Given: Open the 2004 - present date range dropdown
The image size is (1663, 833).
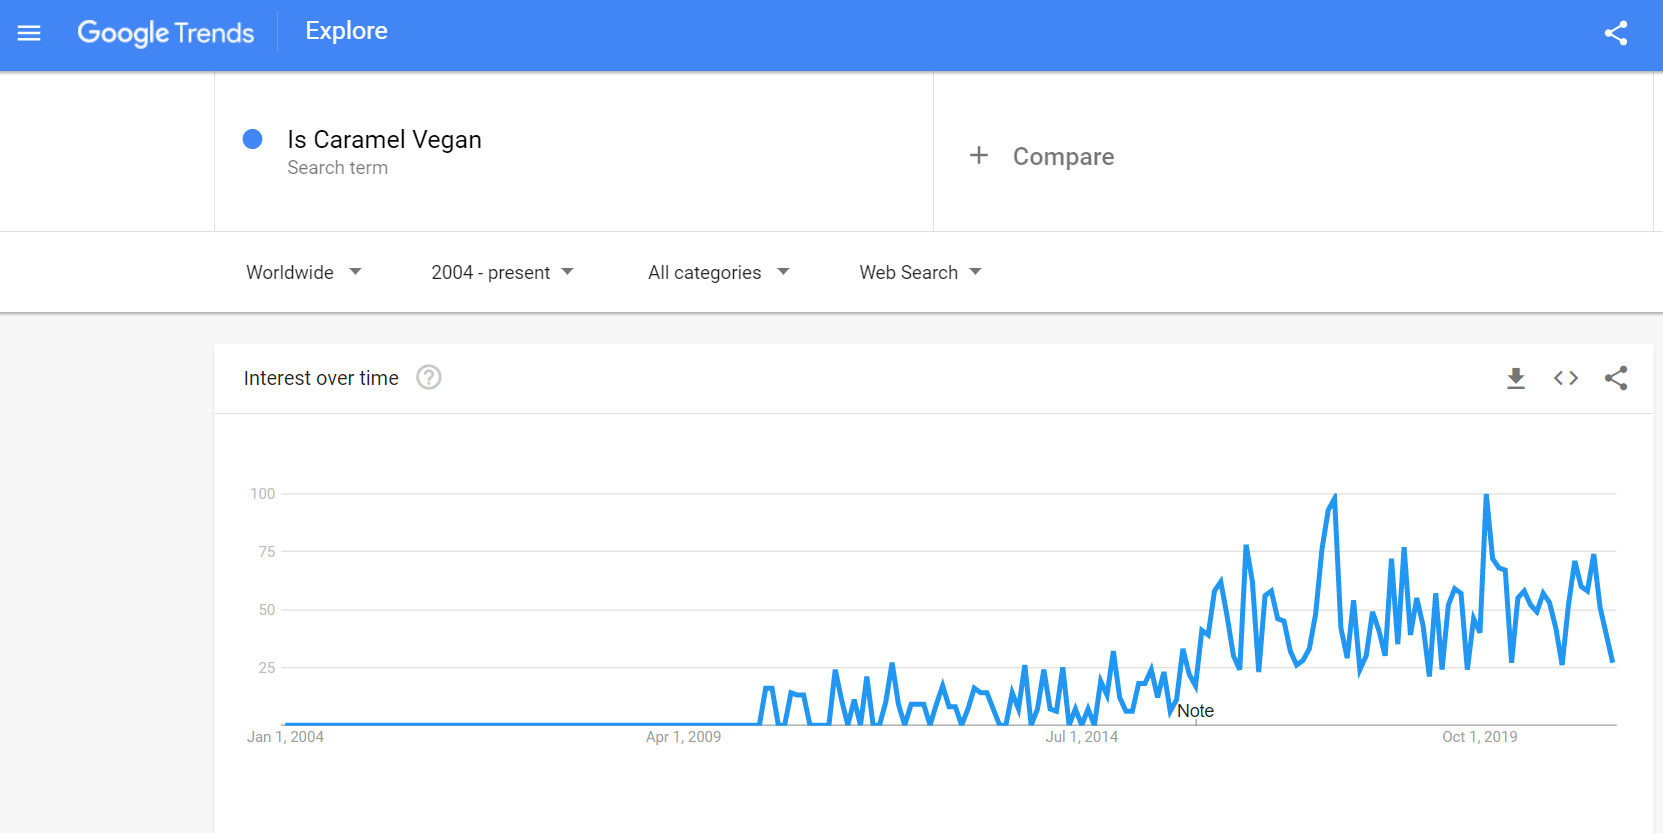Looking at the screenshot, I should tap(503, 272).
